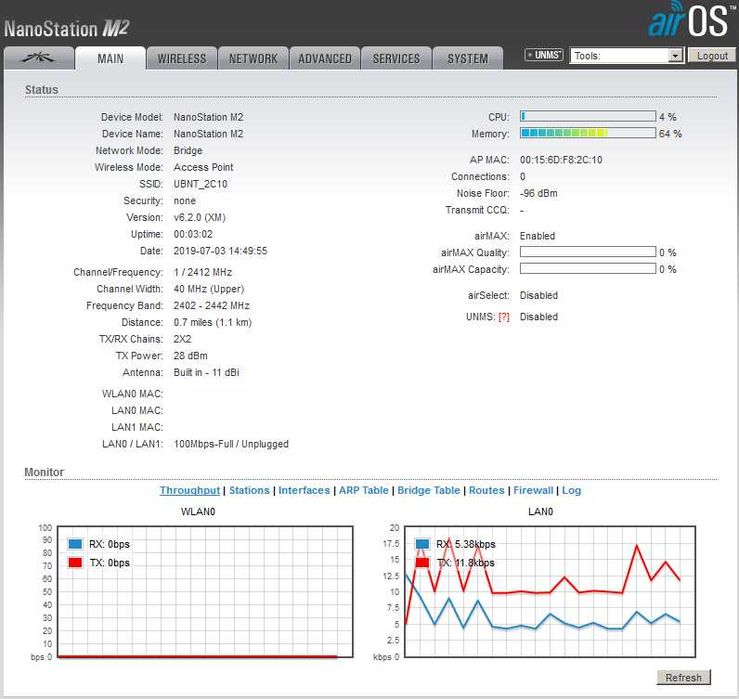The width and height of the screenshot is (739, 699).
Task: Open the Ubiquiti logo tab
Action: coord(39,58)
